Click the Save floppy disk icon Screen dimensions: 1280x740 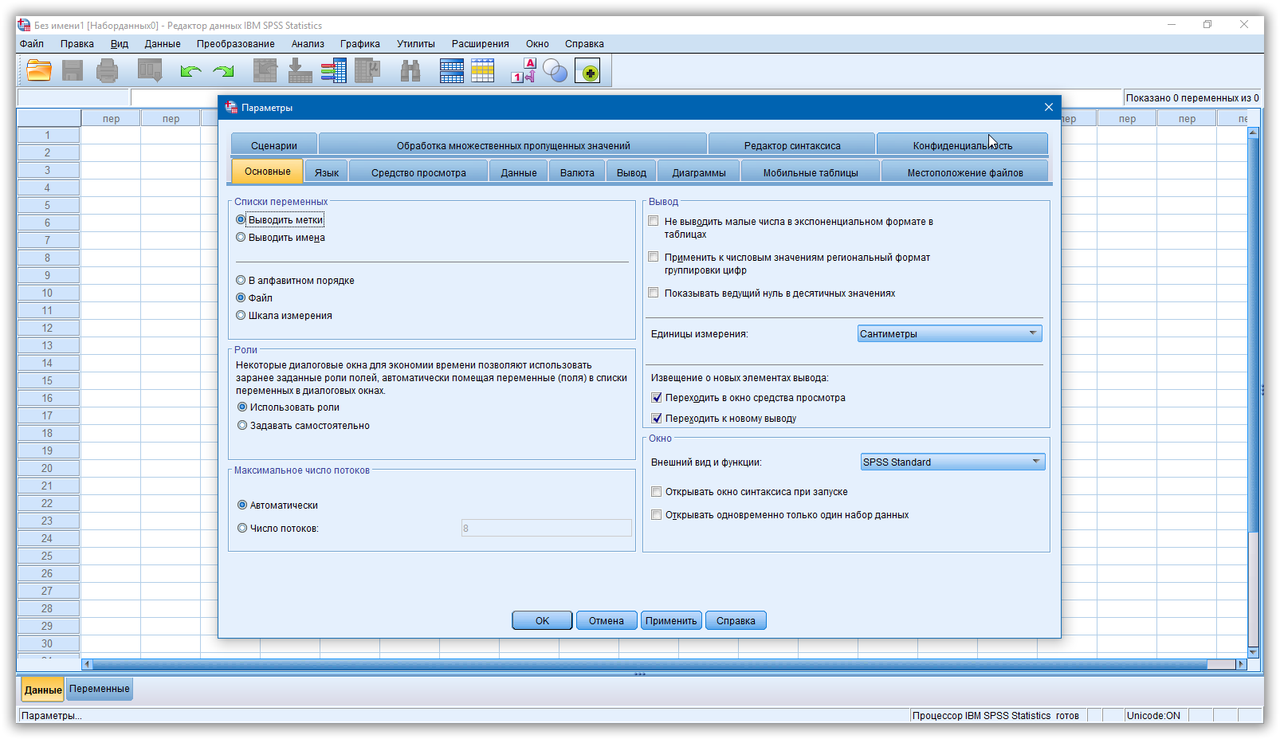pos(72,70)
